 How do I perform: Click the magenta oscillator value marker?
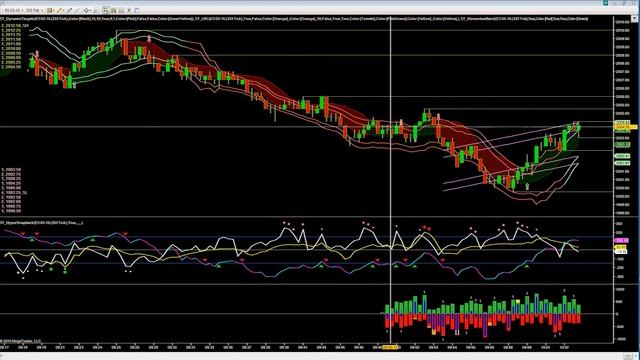tap(621, 241)
